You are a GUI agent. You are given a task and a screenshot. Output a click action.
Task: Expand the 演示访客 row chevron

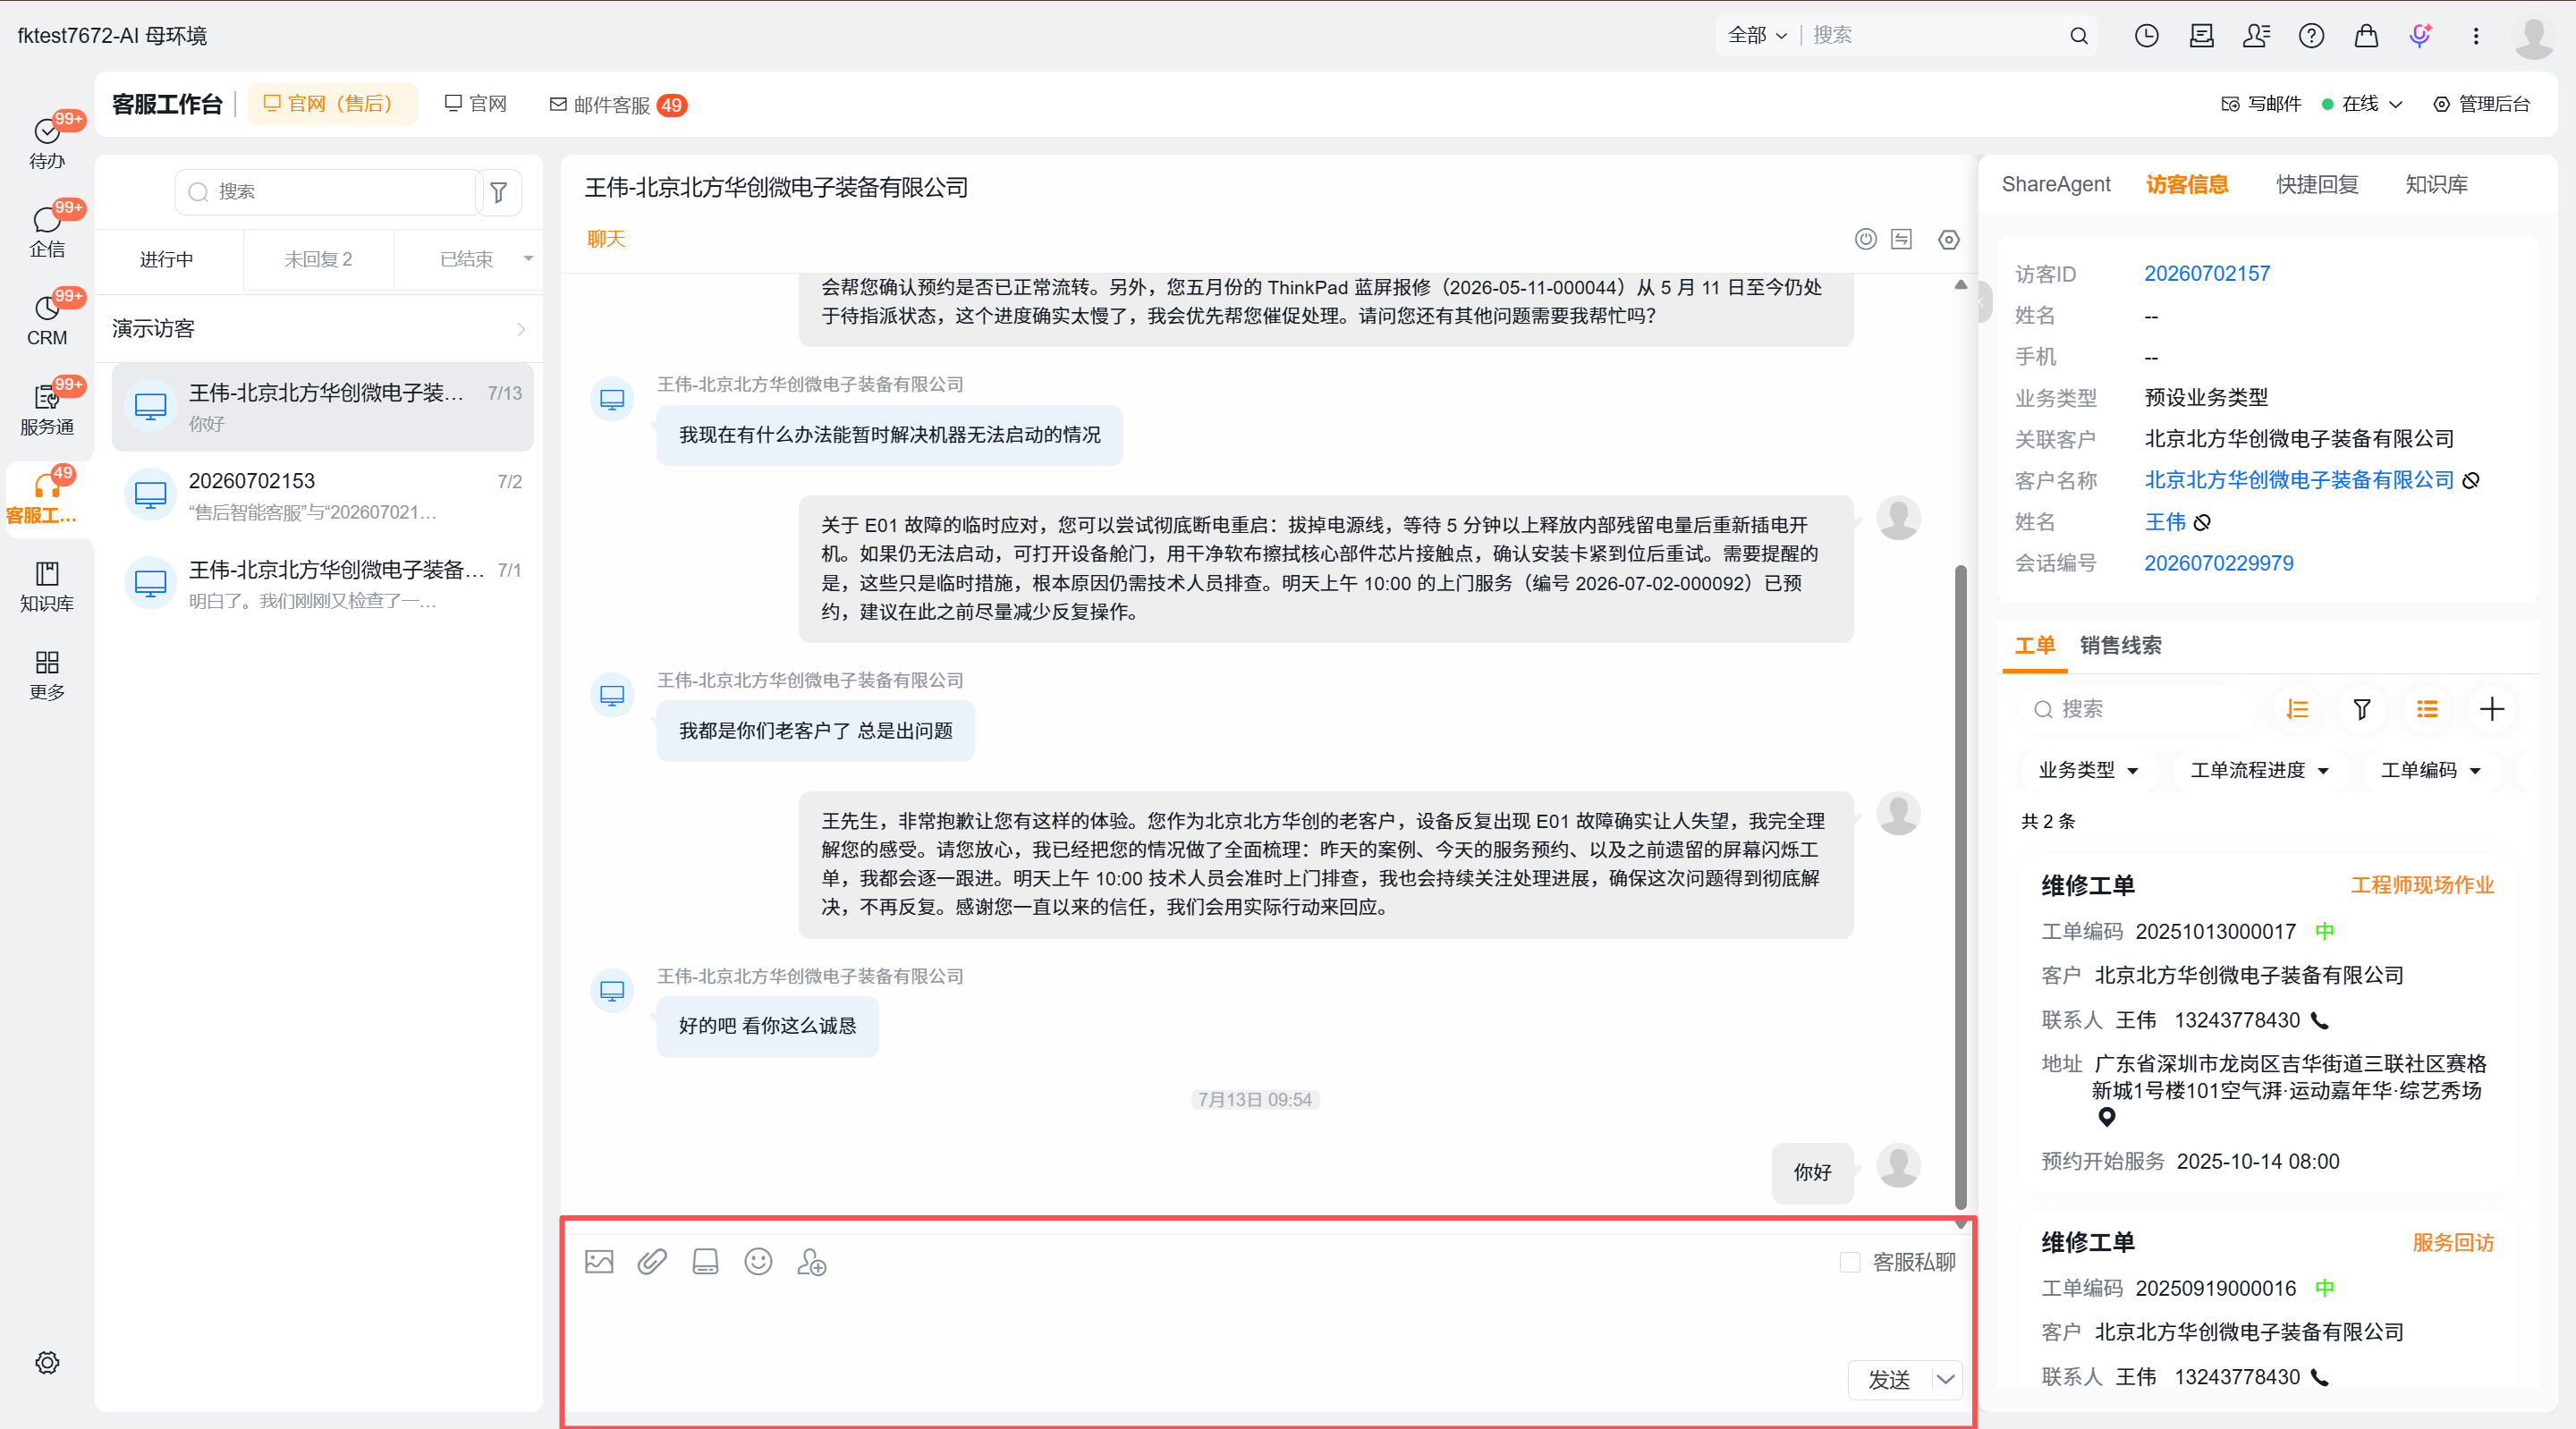(521, 329)
